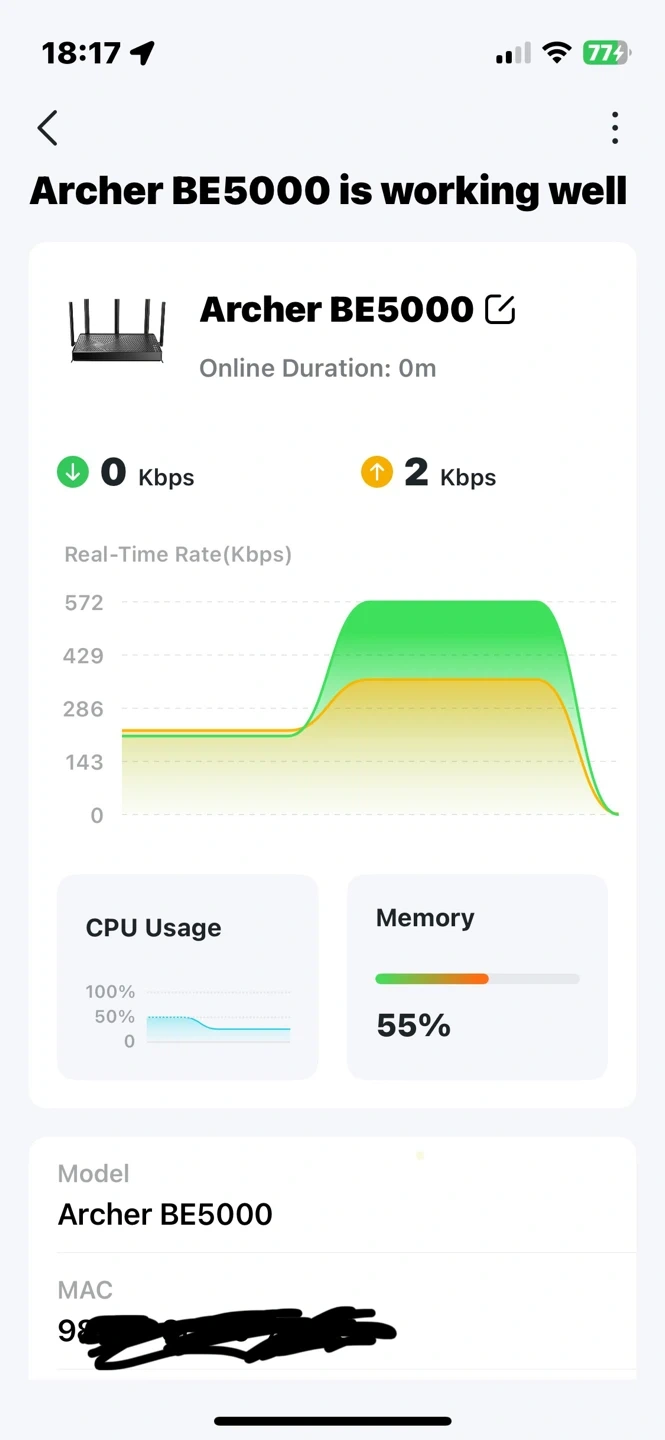Viewport: 665px width, 1440px height.
Task: Tap the battery indicator showing 77
Action: pyautogui.click(x=607, y=53)
